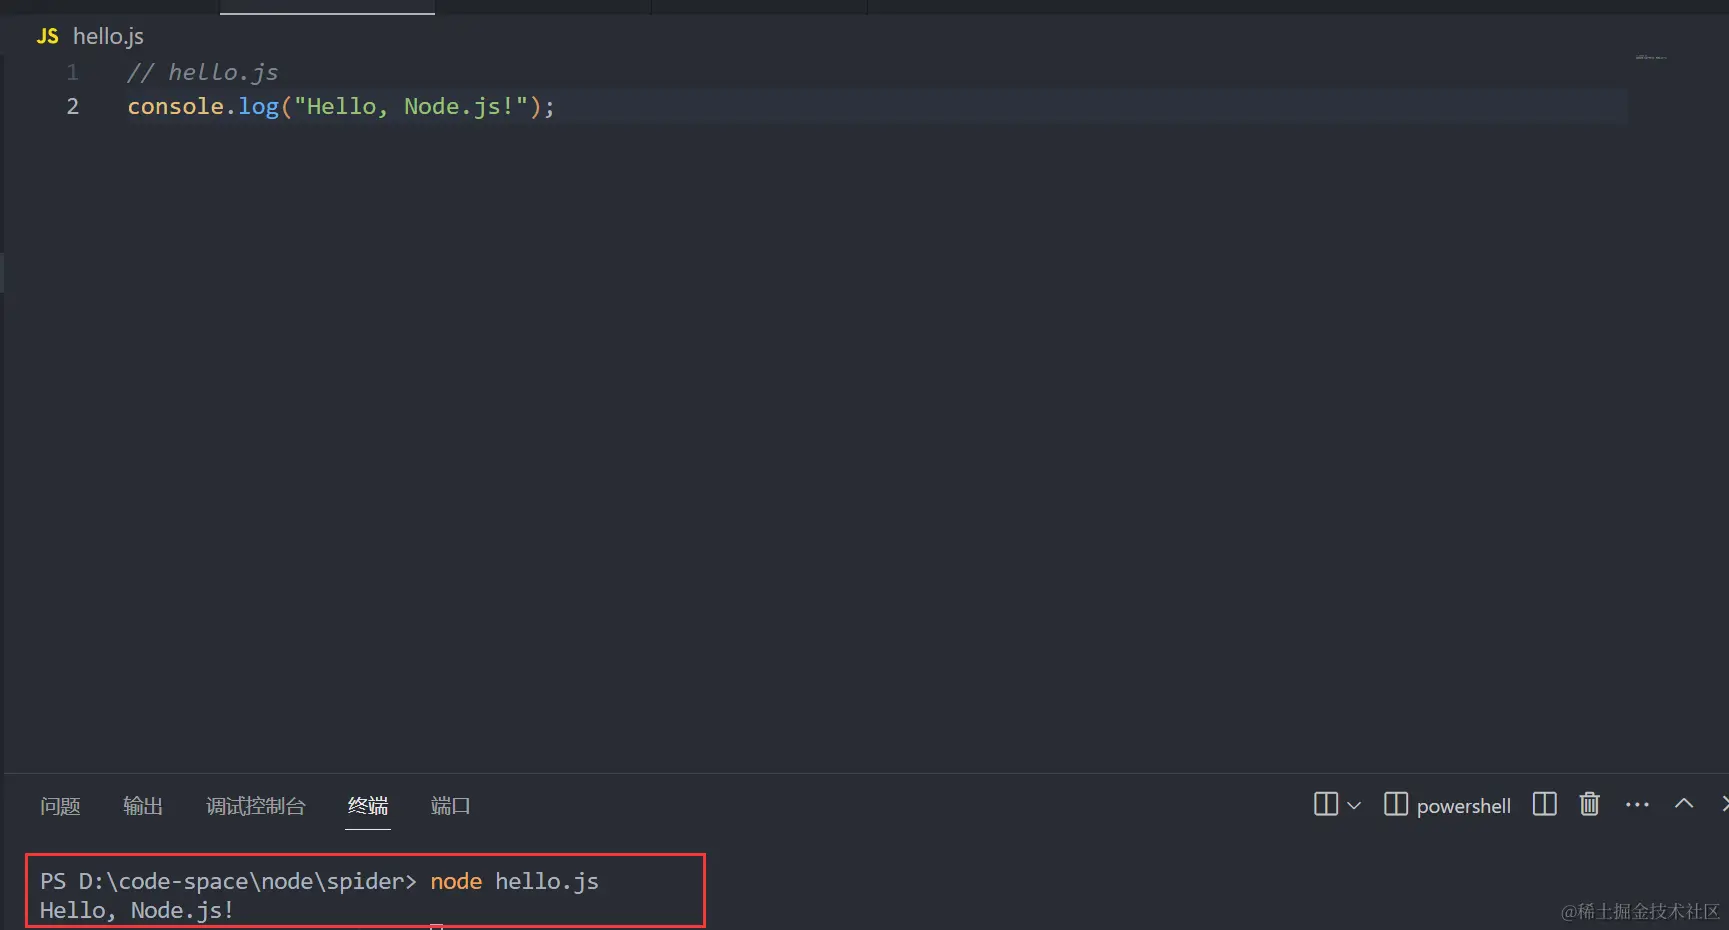The height and width of the screenshot is (930, 1729).
Task: Click the terminal prompt line with node hello.js
Action: (x=320, y=881)
